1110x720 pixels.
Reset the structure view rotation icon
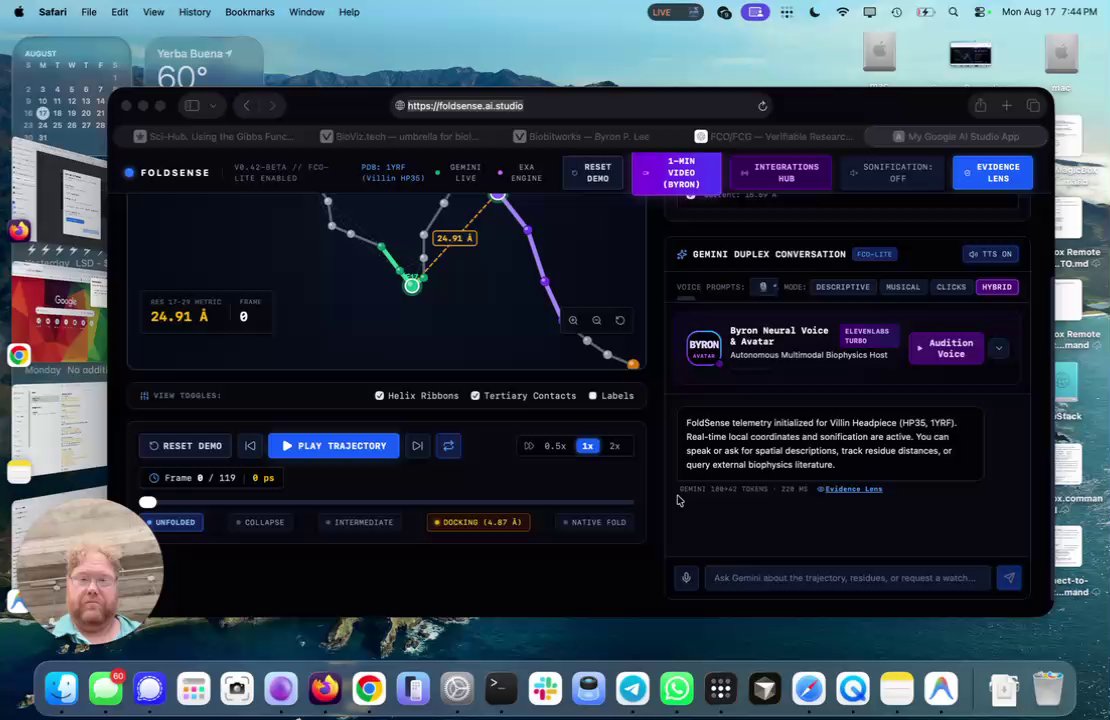click(x=620, y=320)
